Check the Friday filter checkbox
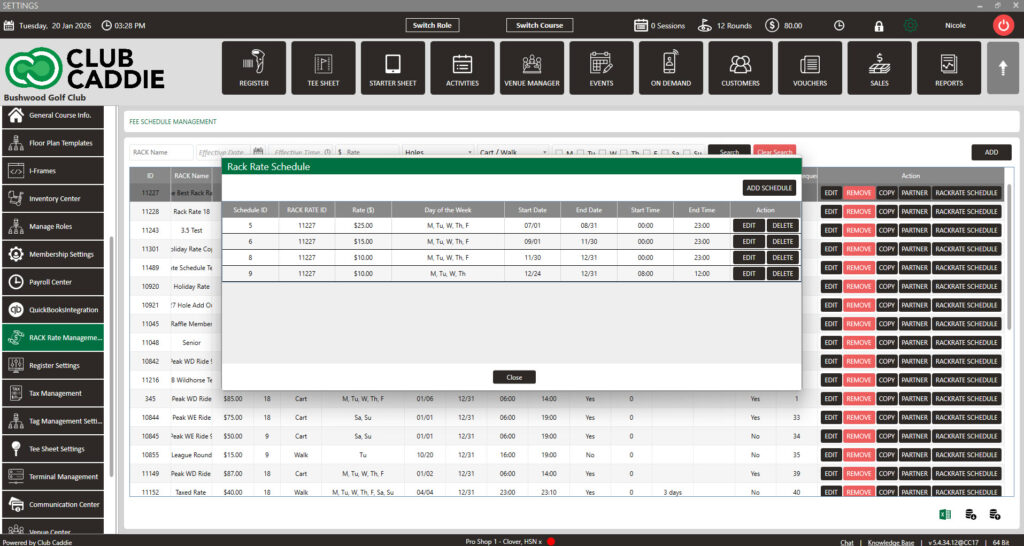 click(x=645, y=153)
